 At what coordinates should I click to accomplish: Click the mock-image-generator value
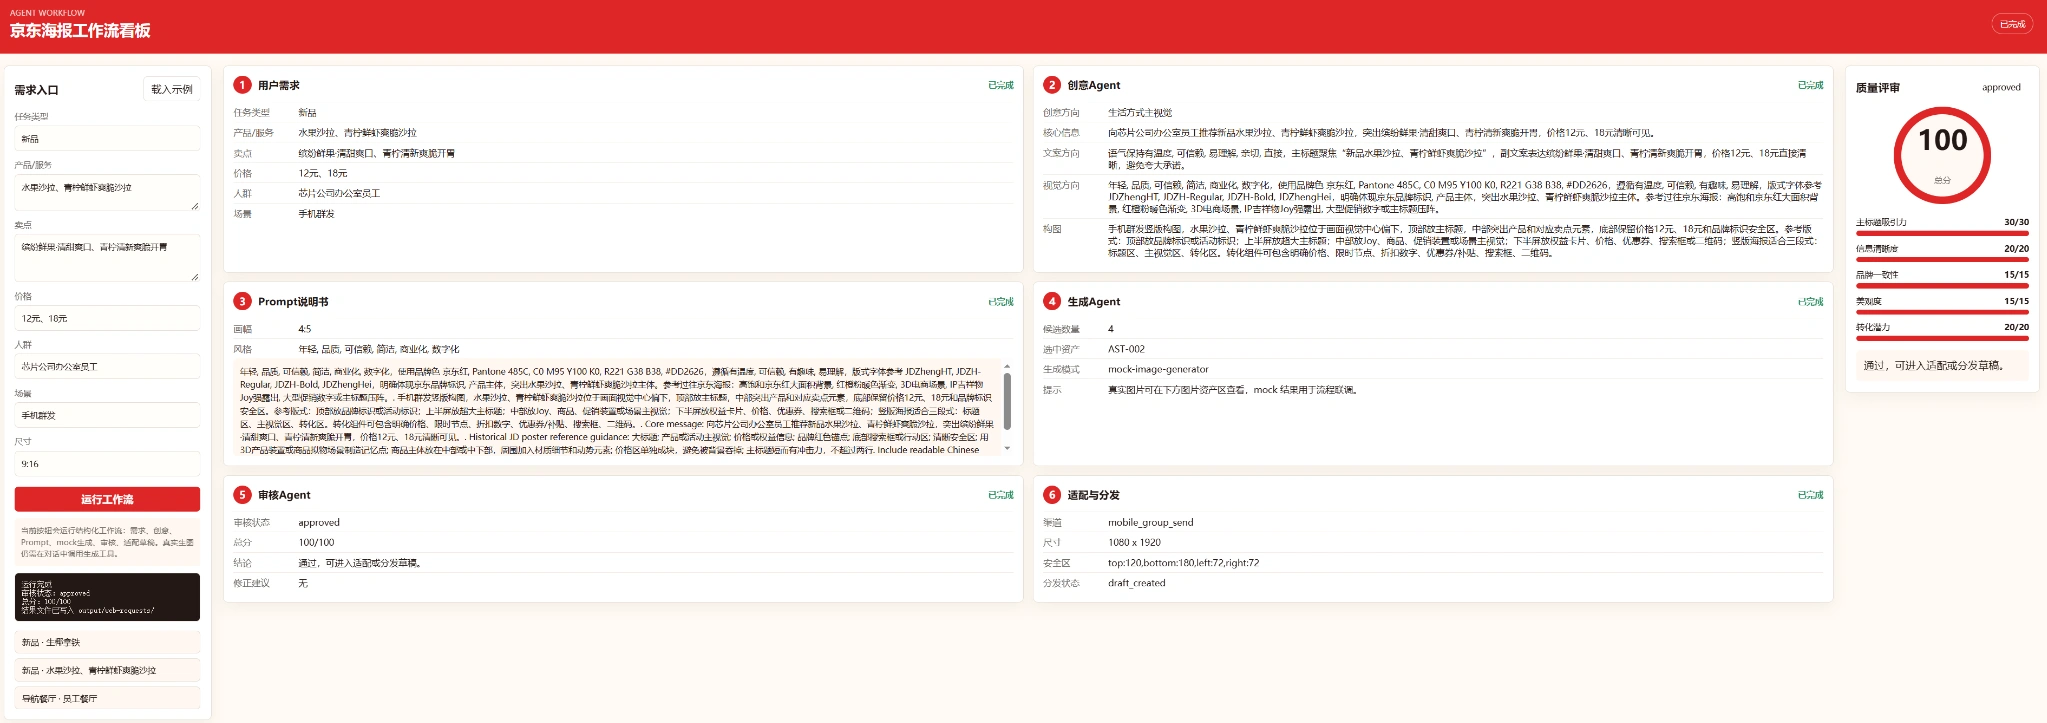point(1158,369)
